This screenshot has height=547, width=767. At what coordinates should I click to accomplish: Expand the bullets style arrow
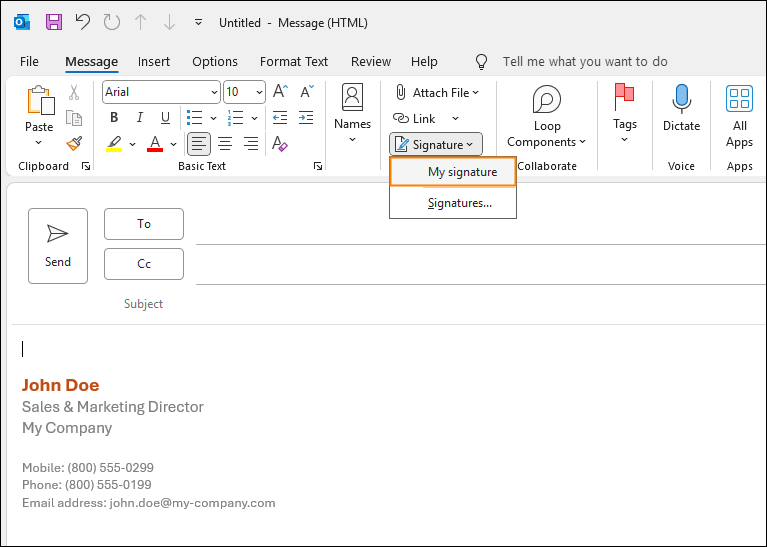pos(213,118)
